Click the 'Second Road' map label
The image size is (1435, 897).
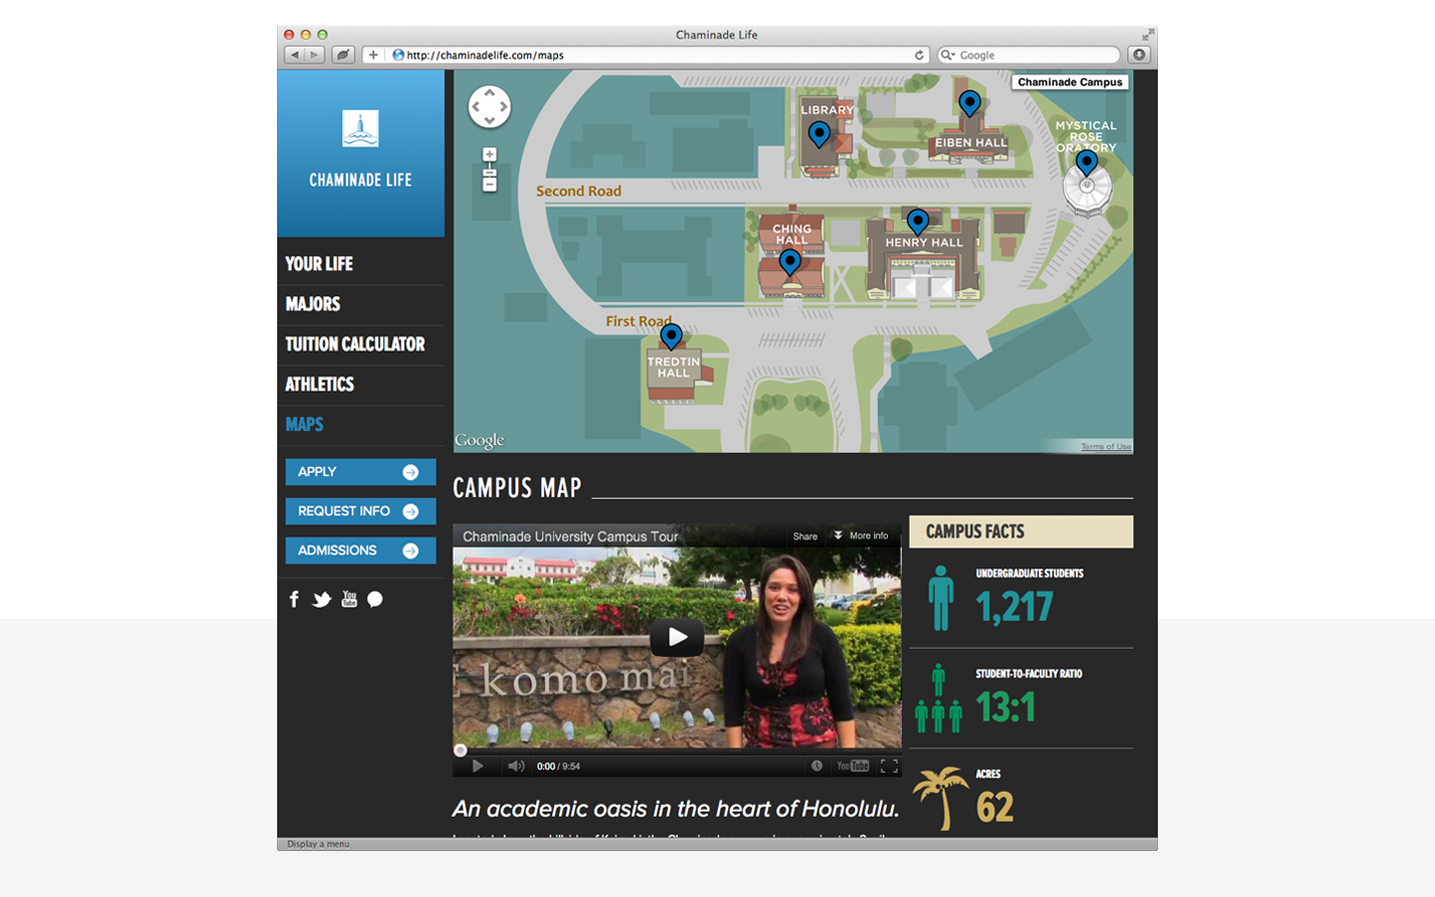[578, 191]
